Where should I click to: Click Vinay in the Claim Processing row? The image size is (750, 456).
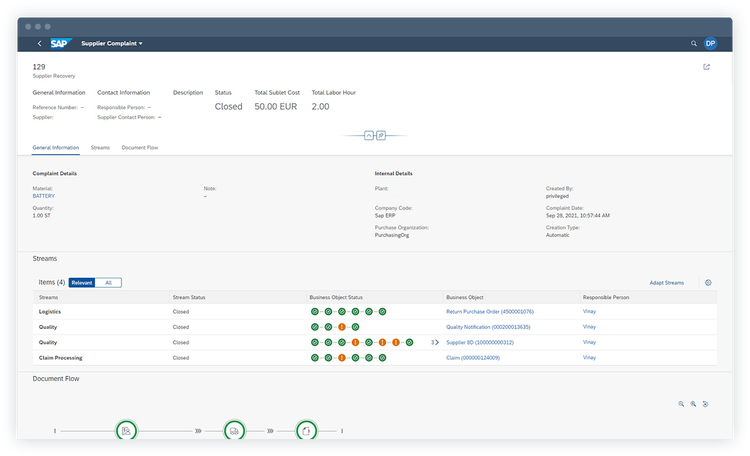click(589, 357)
